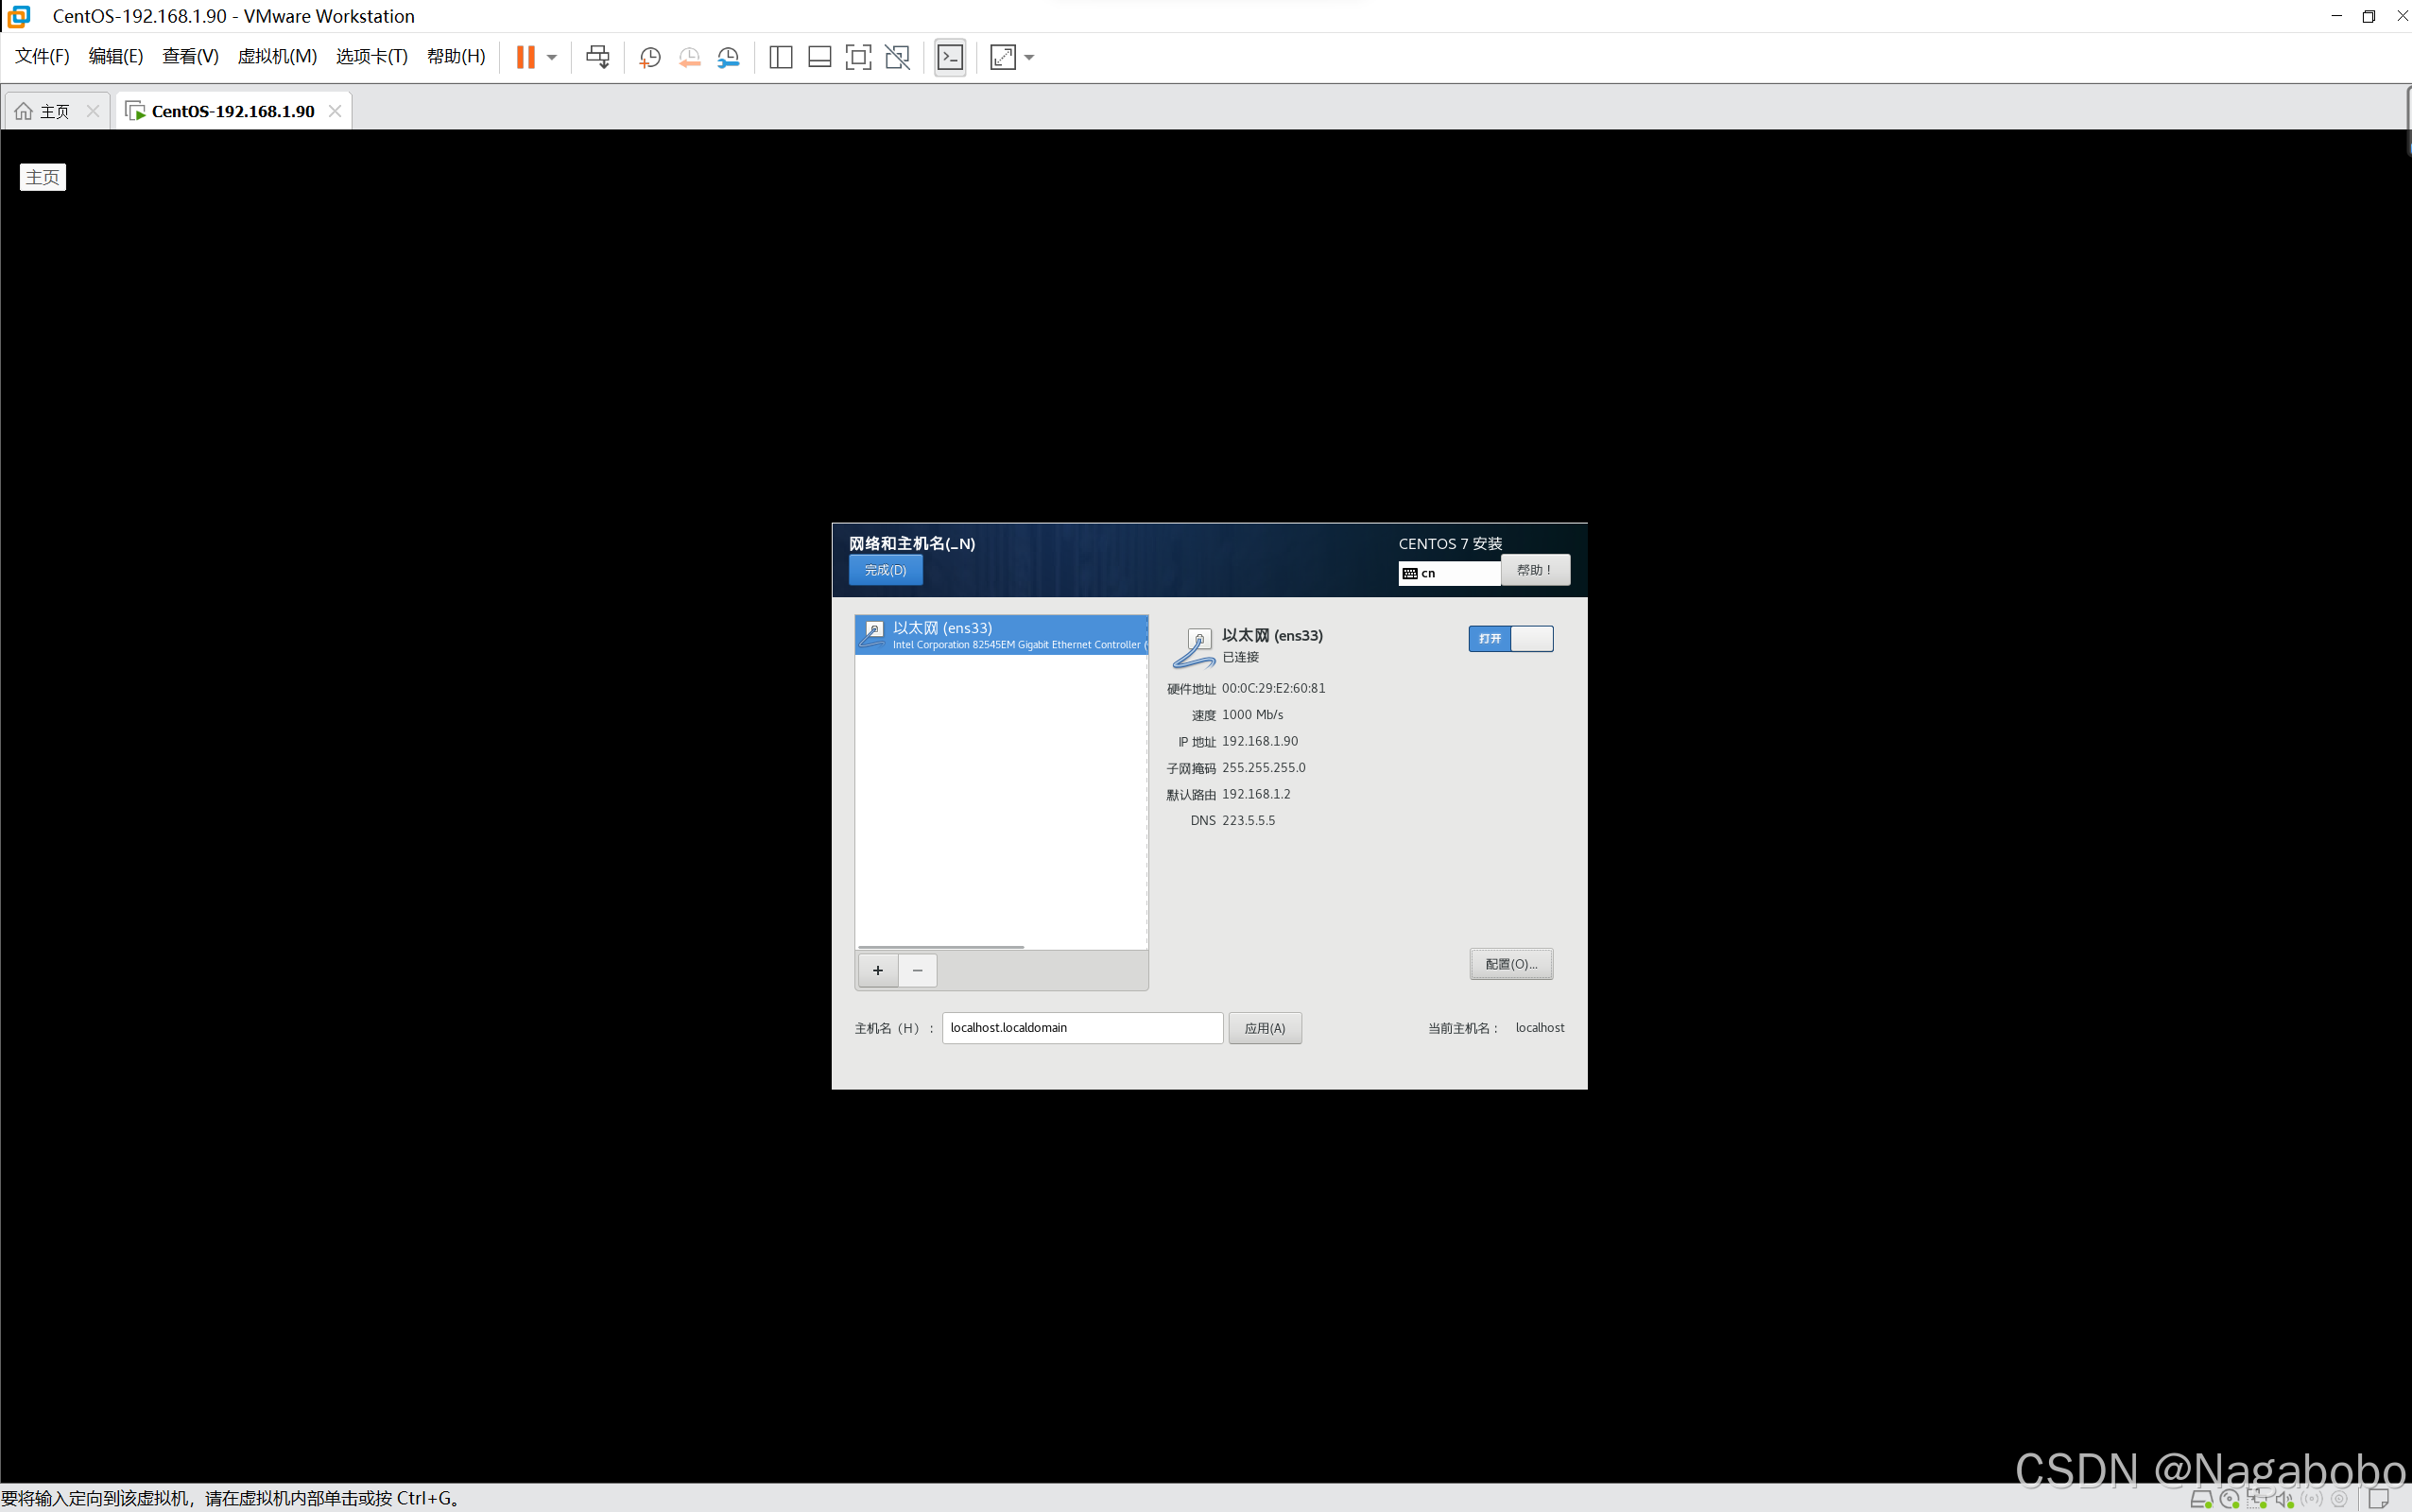2412x1512 pixels.
Task: Click the orange pause VM icon
Action: point(525,57)
